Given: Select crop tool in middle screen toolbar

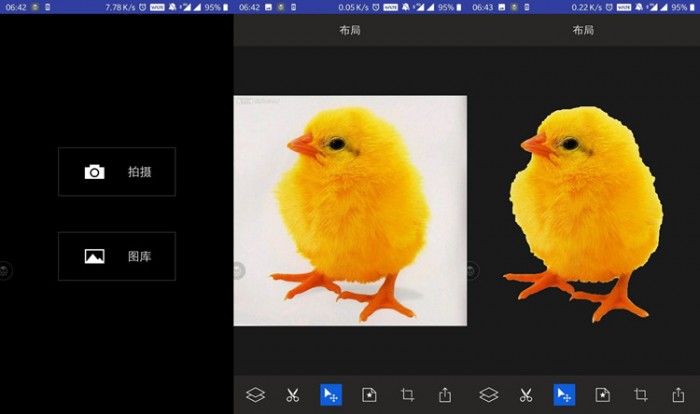Looking at the screenshot, I should [407, 395].
